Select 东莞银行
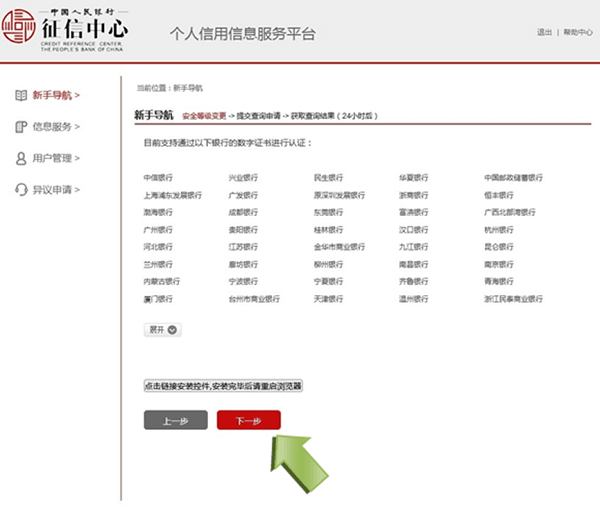The height and width of the screenshot is (513, 600). 328,212
